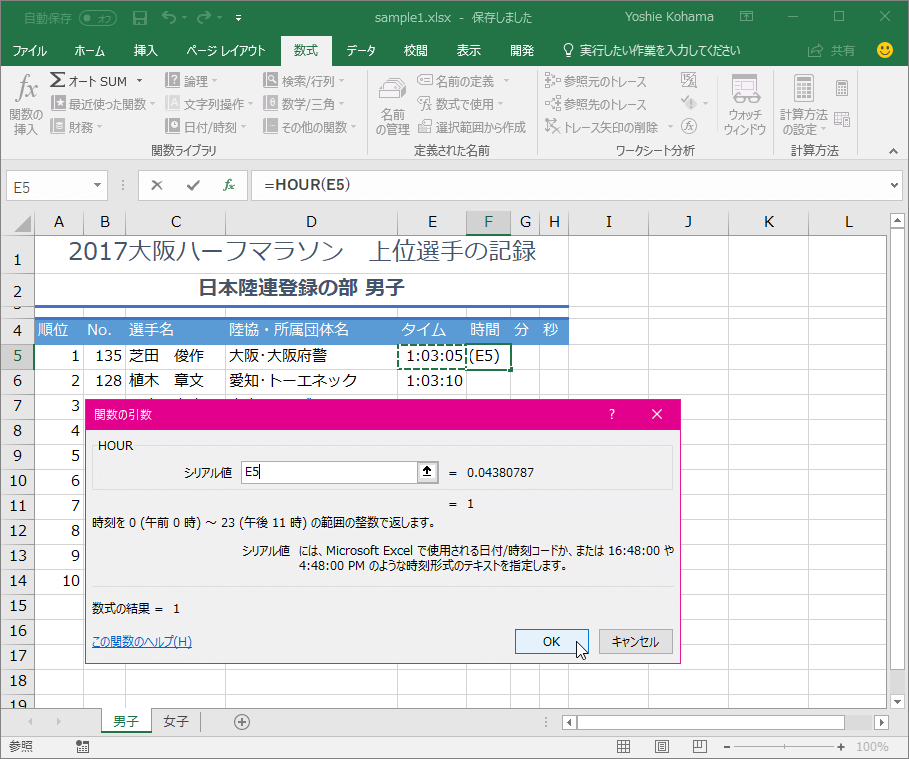Viewport: 909px width, 759px height.
Task: Click the serial number (シリアル値) input field
Action: 329,472
